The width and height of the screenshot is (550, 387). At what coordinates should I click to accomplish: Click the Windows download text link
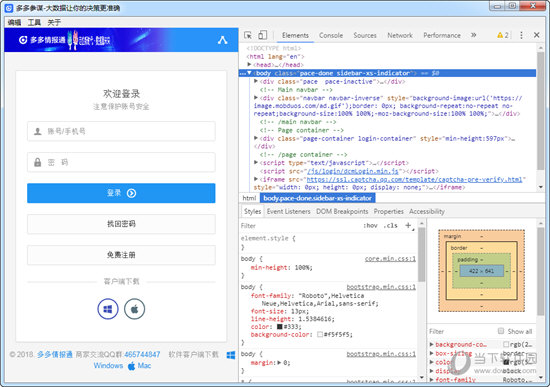(108, 366)
